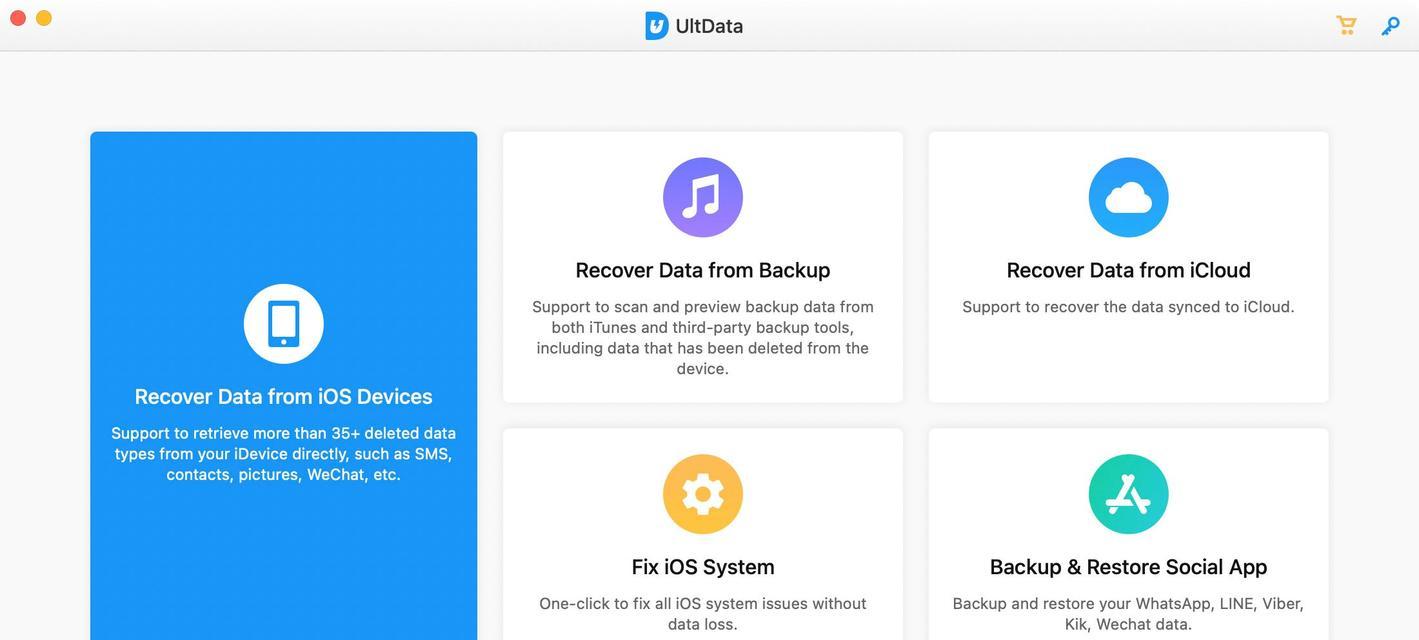Click the UltData title text
Screen dimensions: 1419x640
709,26
